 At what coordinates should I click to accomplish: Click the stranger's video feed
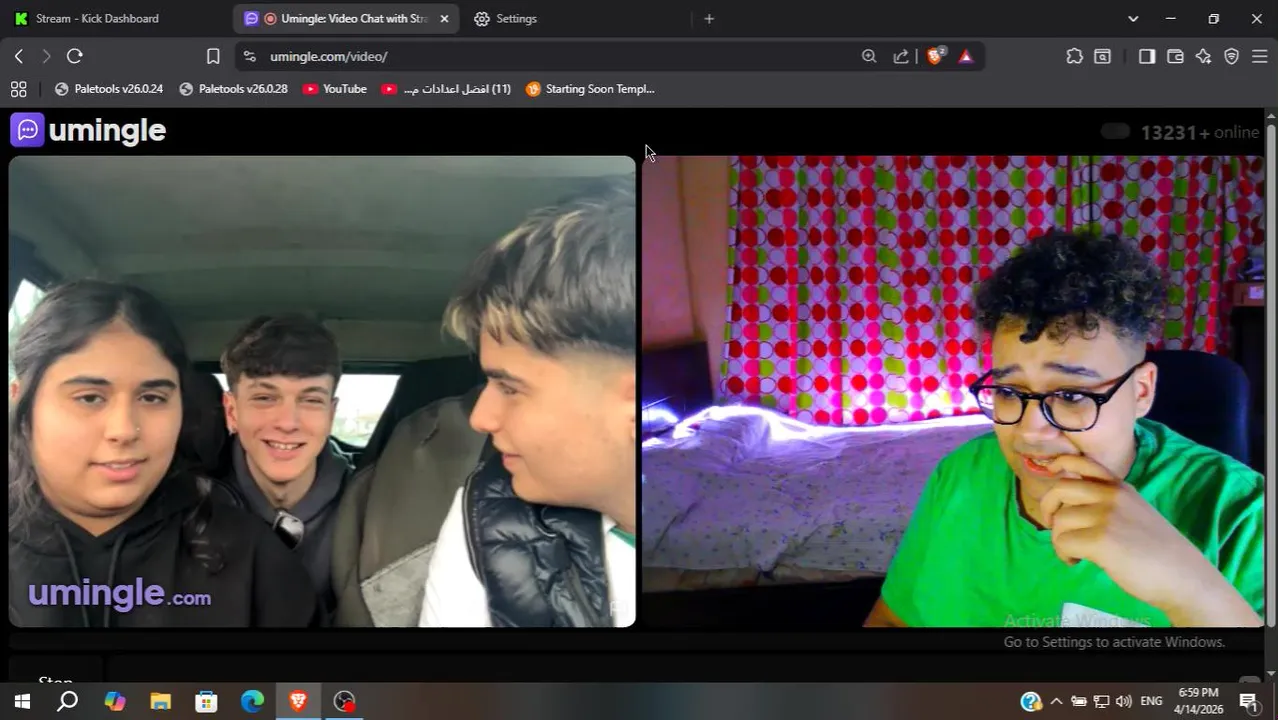[x=322, y=391]
